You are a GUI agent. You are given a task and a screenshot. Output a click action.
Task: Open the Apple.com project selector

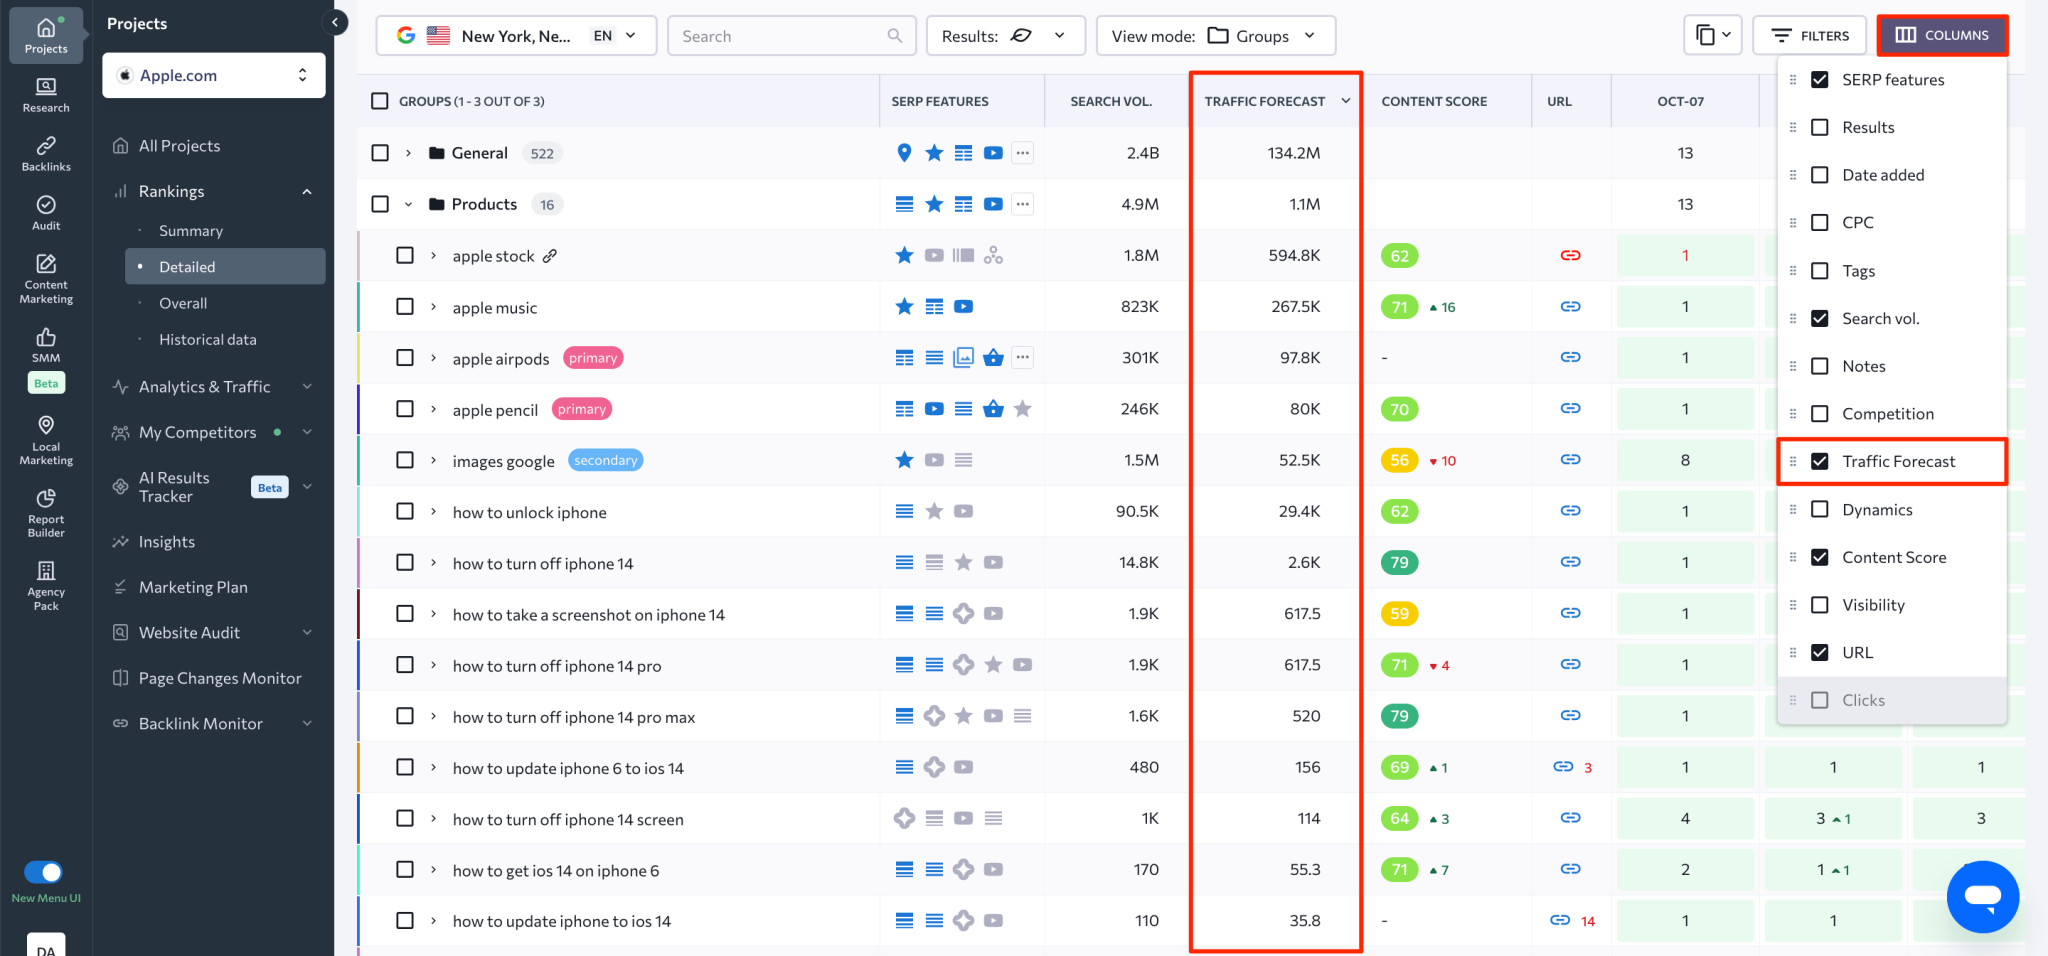pos(214,76)
